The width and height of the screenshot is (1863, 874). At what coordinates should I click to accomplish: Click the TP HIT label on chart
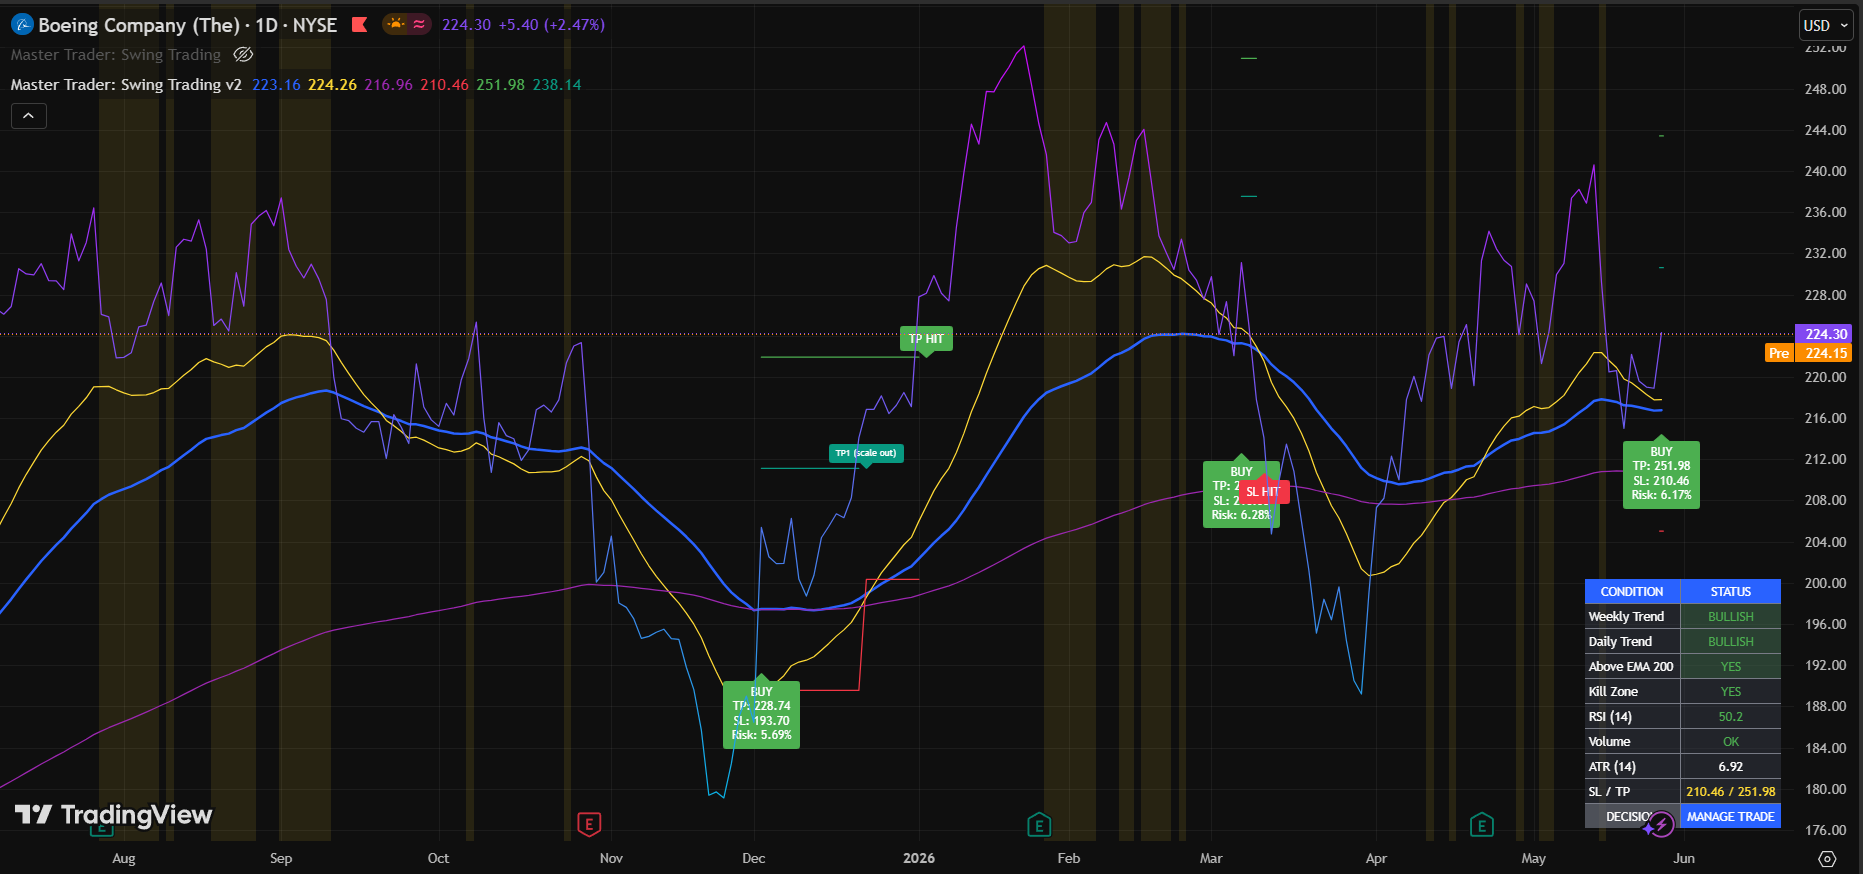[x=926, y=339]
